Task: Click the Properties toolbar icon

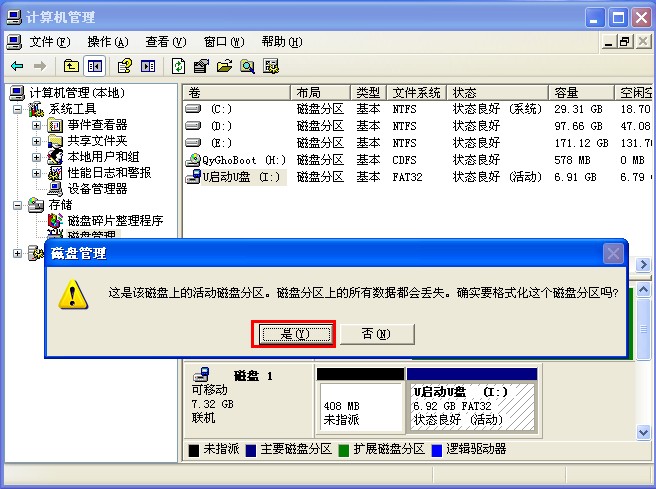Action: point(201,66)
